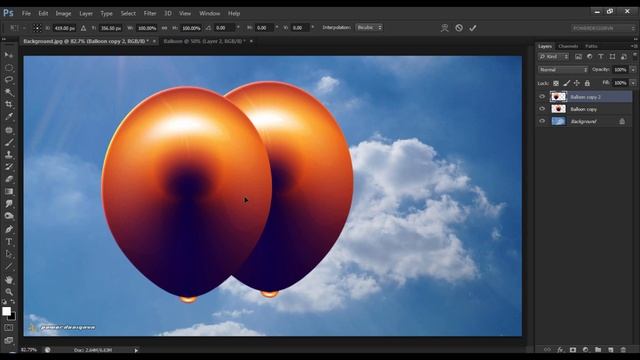
Task: Add a layer mask
Action: click(x=573, y=350)
